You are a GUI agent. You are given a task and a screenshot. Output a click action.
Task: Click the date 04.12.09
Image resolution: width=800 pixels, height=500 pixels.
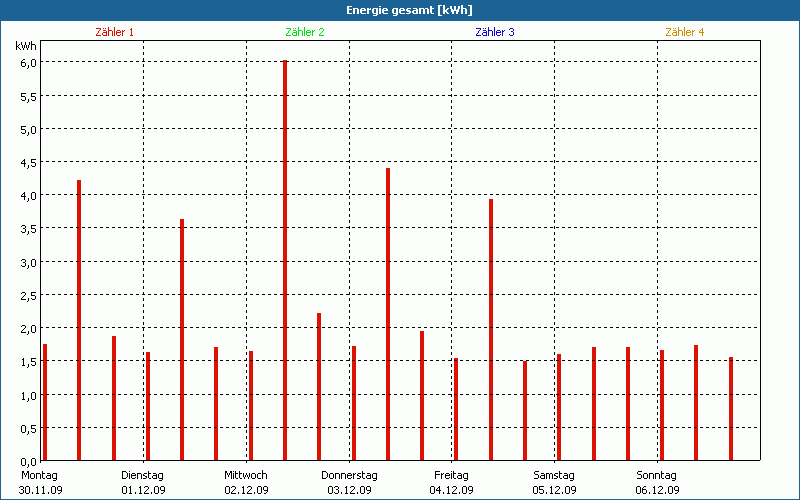click(452, 490)
